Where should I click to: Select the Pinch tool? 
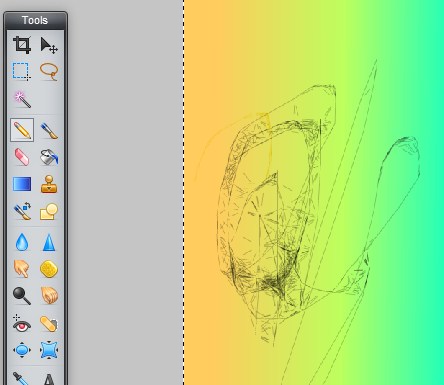(x=49, y=350)
